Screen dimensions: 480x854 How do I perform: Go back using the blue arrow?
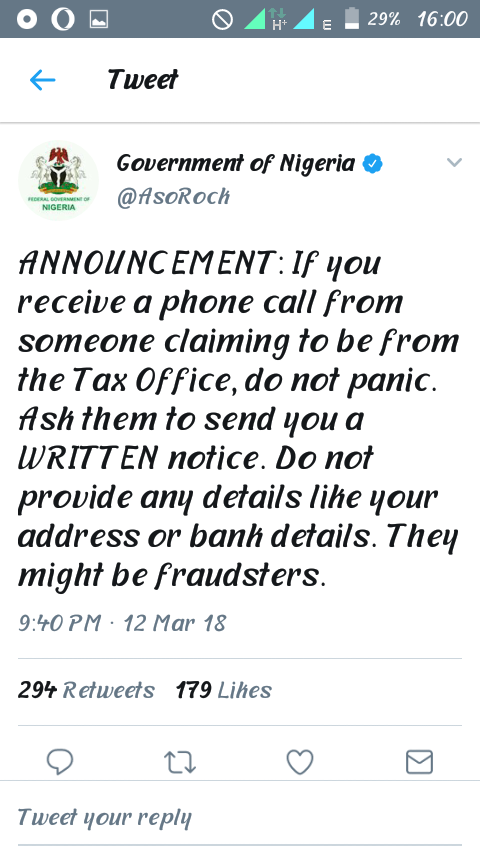coord(42,81)
